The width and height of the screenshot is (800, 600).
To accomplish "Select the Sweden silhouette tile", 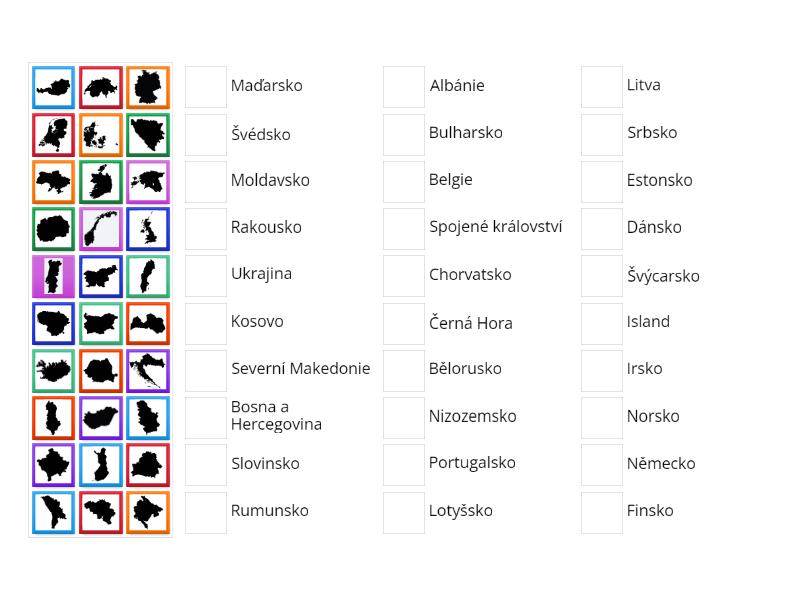I will 148,277.
